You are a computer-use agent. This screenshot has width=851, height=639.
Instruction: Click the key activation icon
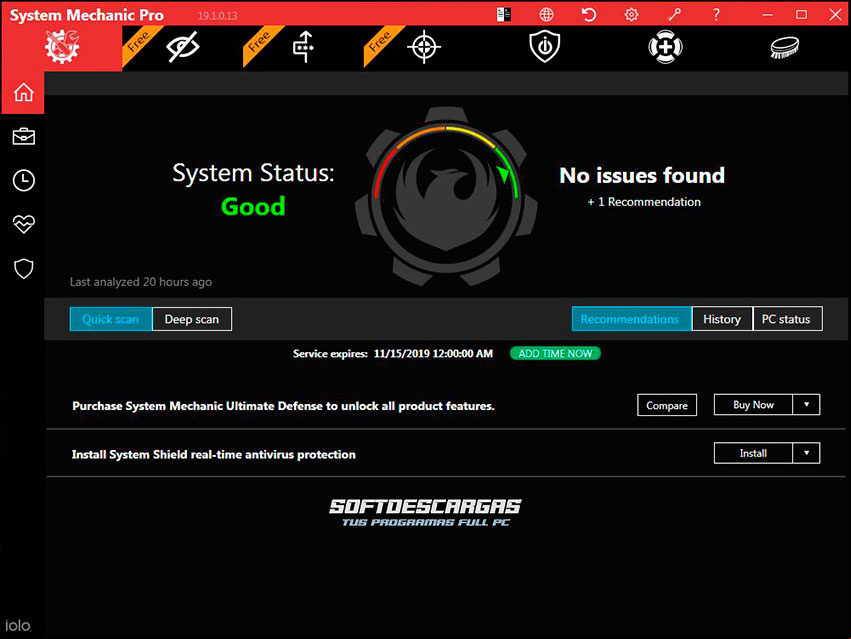[x=674, y=15]
